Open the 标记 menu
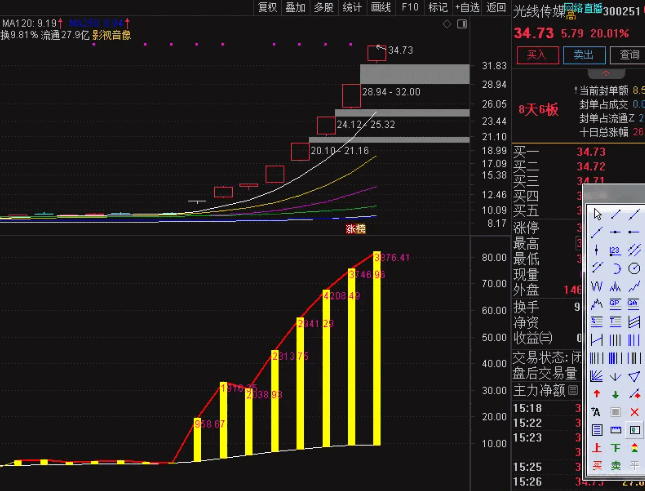 click(438, 7)
